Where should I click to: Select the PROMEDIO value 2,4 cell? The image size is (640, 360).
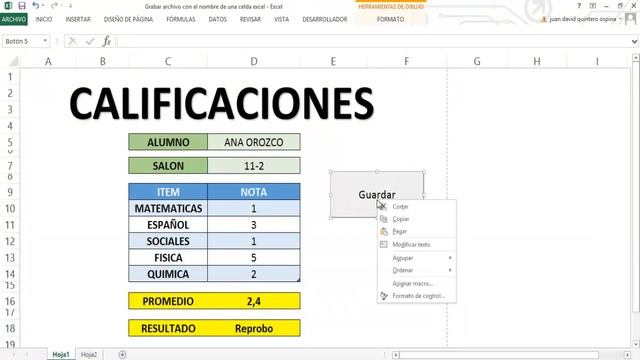pos(253,301)
